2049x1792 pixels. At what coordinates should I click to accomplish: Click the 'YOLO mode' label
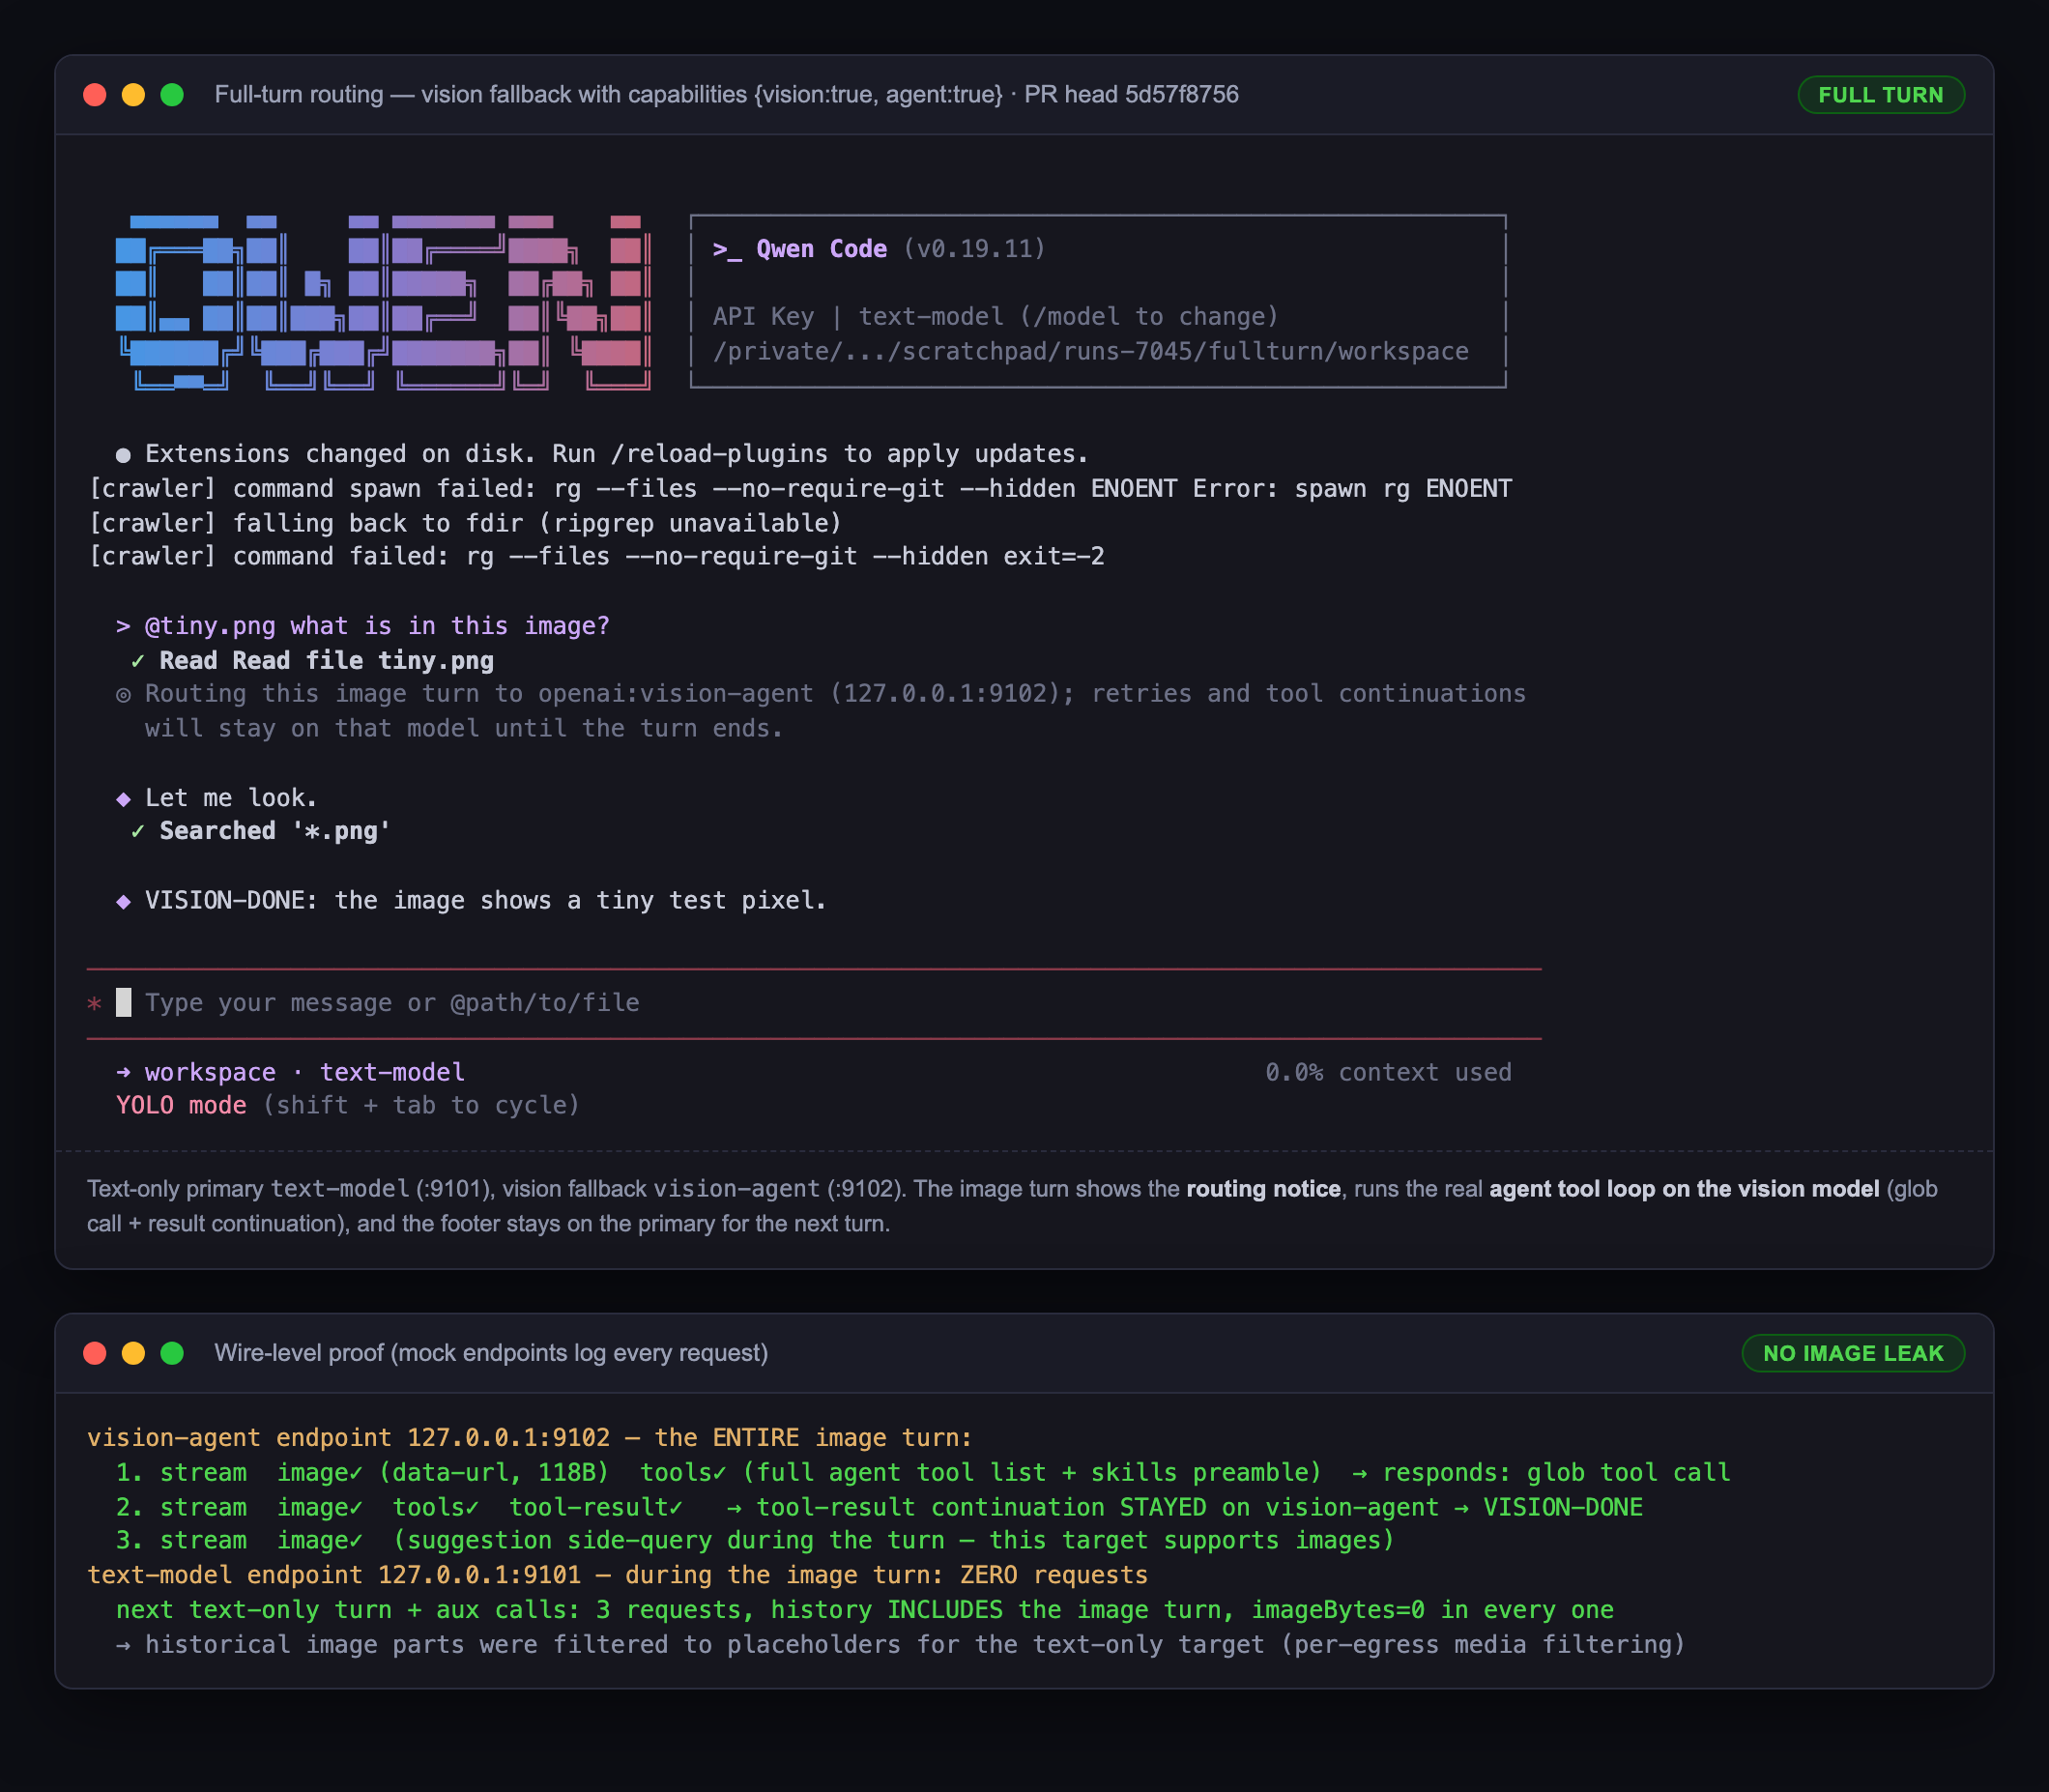(x=181, y=1106)
